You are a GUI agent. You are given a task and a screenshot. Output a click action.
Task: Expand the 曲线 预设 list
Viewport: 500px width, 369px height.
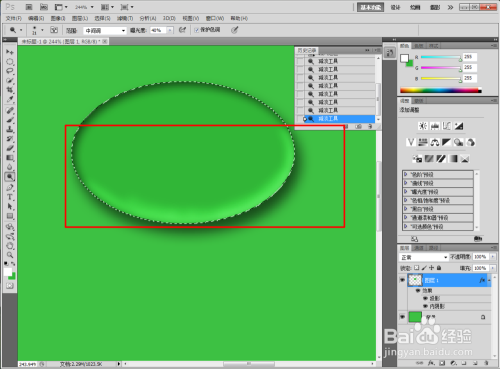[406, 183]
